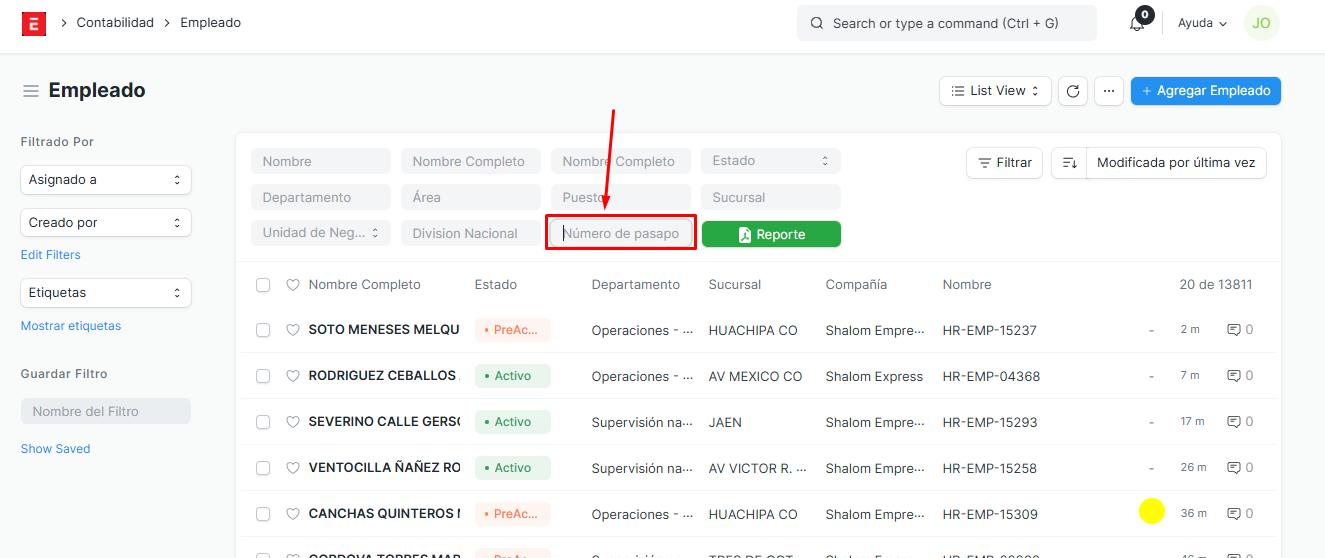The image size is (1325, 558).
Task: Select the RODRIGUEZ CEBALLOS row checkbox
Action: click(x=263, y=376)
